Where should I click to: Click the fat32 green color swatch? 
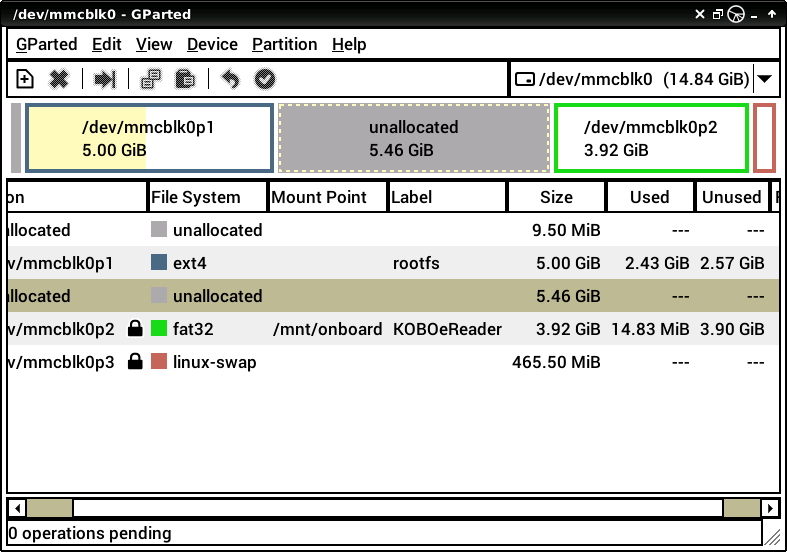click(x=159, y=329)
